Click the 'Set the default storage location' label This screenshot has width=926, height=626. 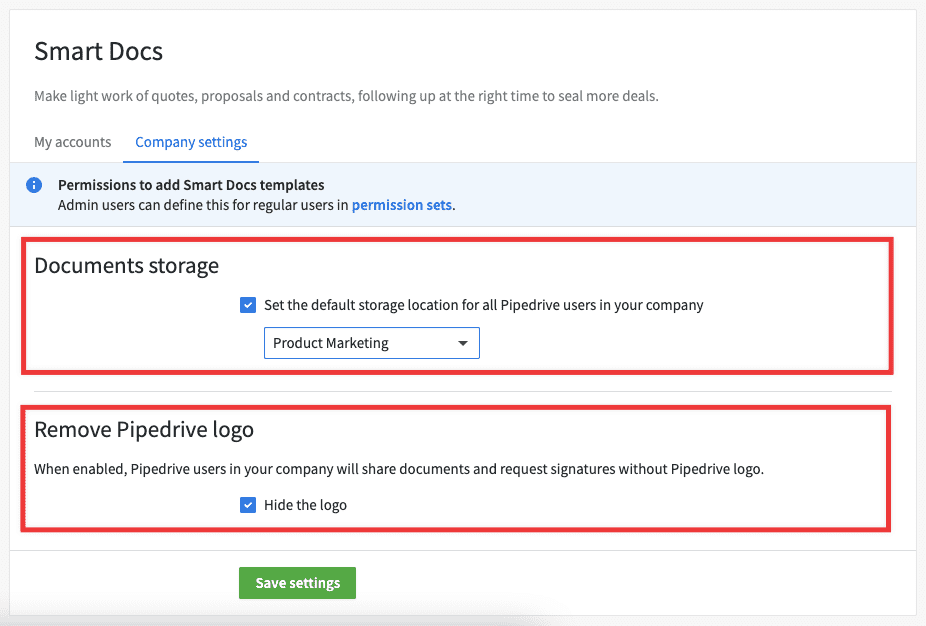484,305
